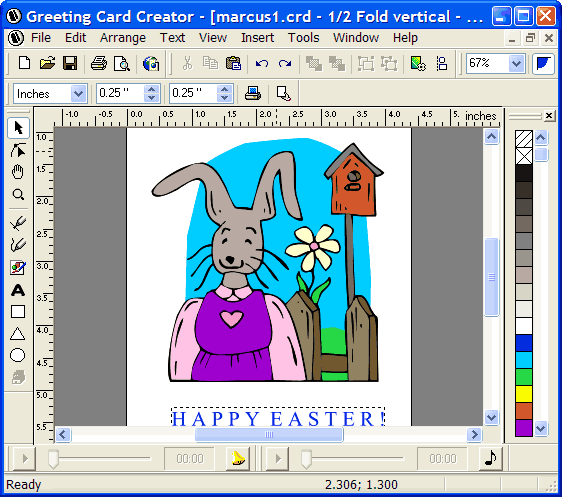Open the print preview icon
This screenshot has width=562, height=497.
[x=122, y=64]
